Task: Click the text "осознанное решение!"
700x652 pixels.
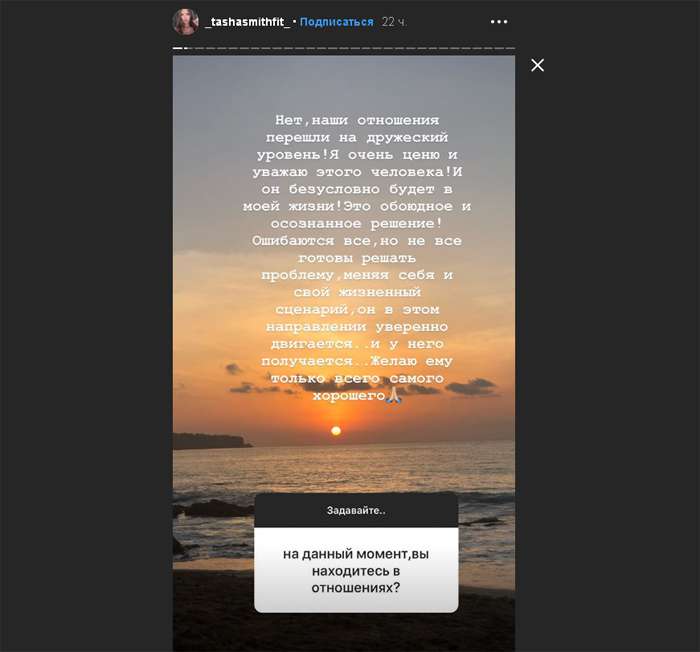Action: pos(357,223)
